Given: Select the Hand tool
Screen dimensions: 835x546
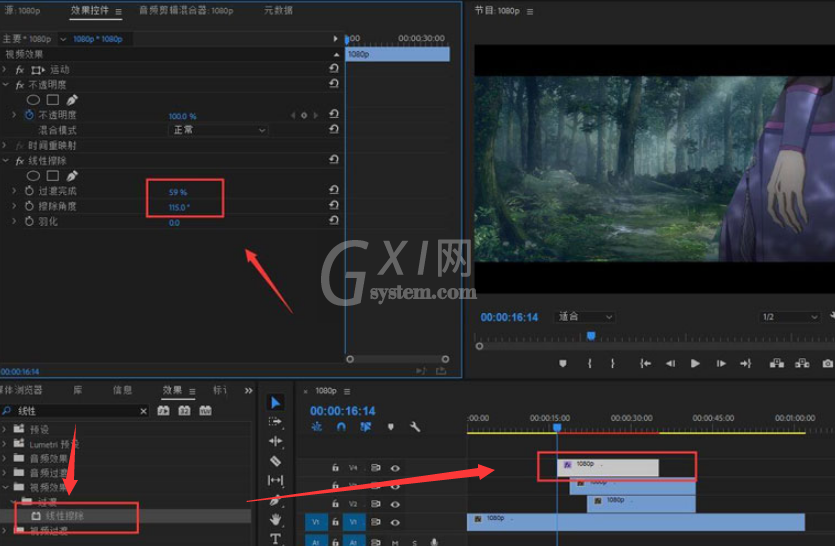Looking at the screenshot, I should [275, 519].
